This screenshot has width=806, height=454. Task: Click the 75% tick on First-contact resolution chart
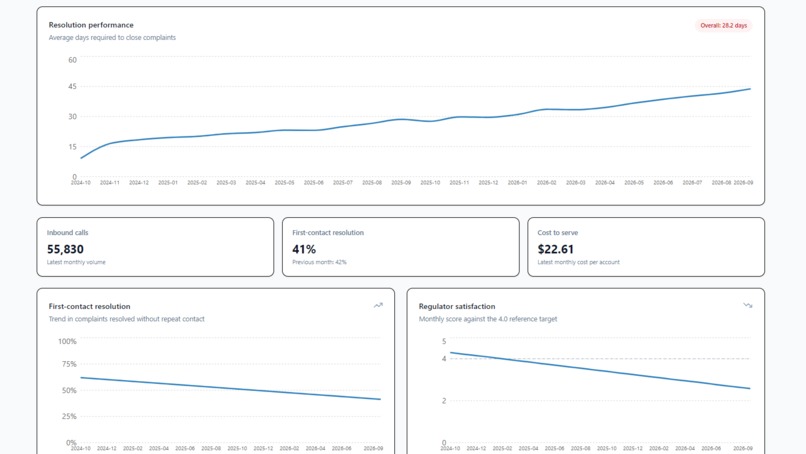69,364
